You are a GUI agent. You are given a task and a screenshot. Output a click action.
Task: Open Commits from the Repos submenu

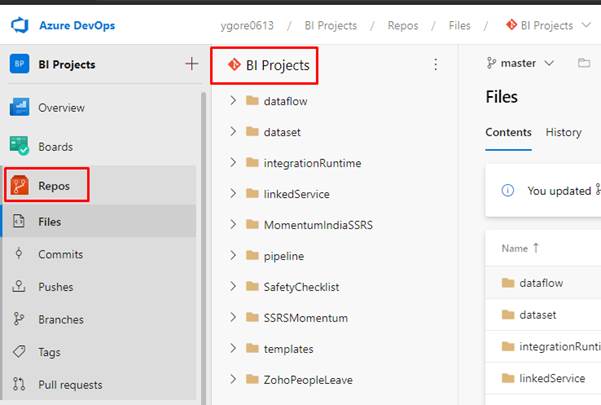[x=60, y=254]
